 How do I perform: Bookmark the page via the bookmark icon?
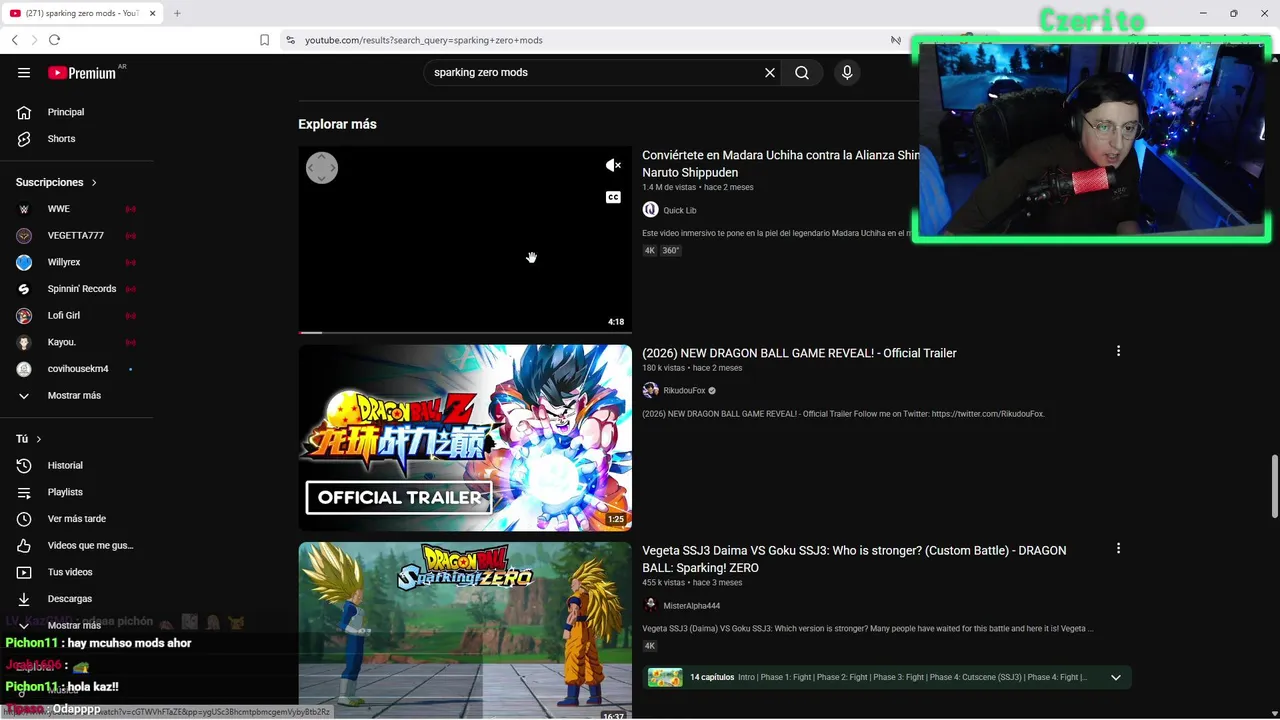[264, 40]
